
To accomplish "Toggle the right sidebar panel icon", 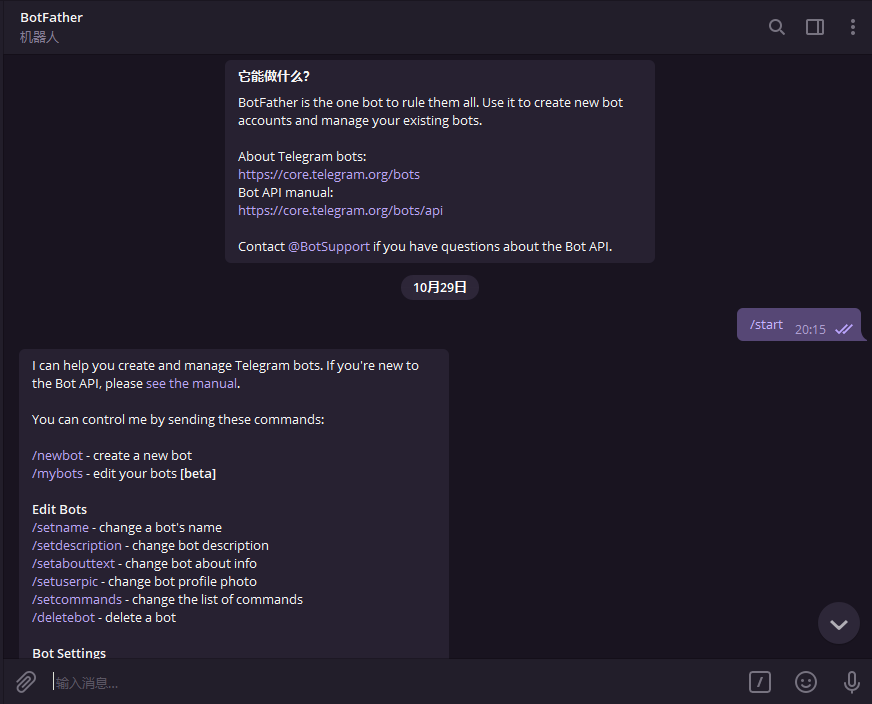I will click(815, 27).
